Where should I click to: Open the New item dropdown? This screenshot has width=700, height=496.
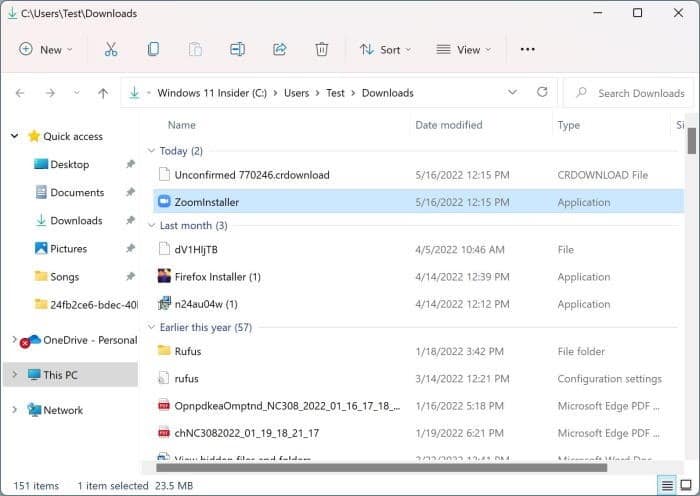[x=46, y=50]
